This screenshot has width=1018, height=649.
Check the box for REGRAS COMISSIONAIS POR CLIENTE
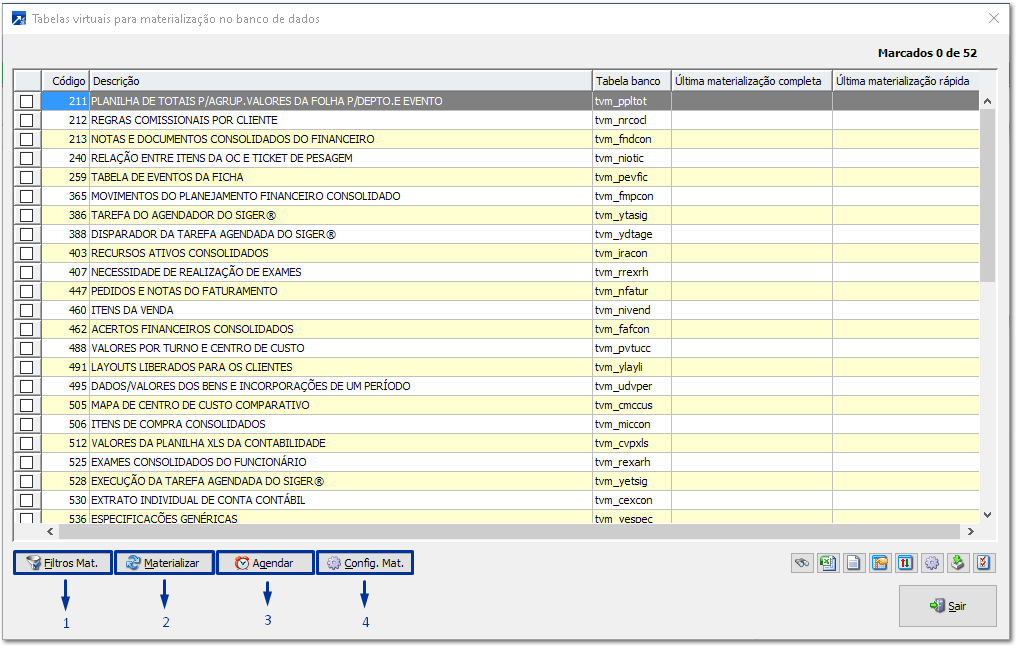(27, 120)
